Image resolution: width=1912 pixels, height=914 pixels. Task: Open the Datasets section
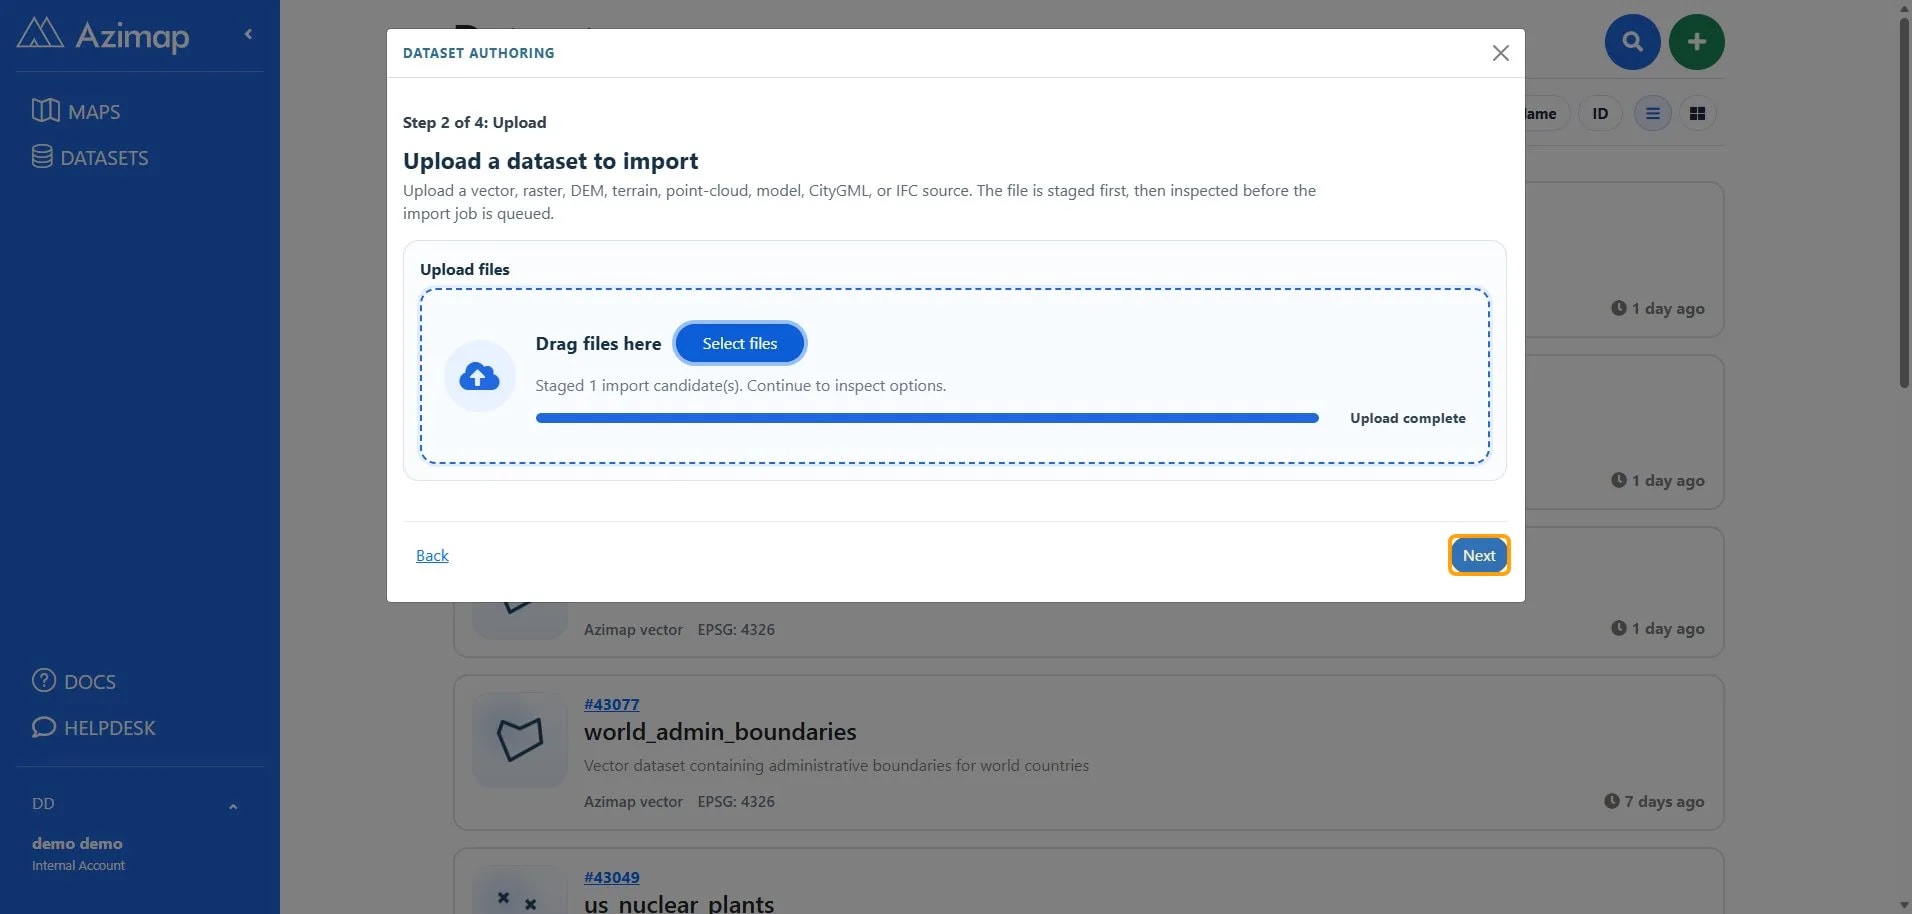pos(90,157)
